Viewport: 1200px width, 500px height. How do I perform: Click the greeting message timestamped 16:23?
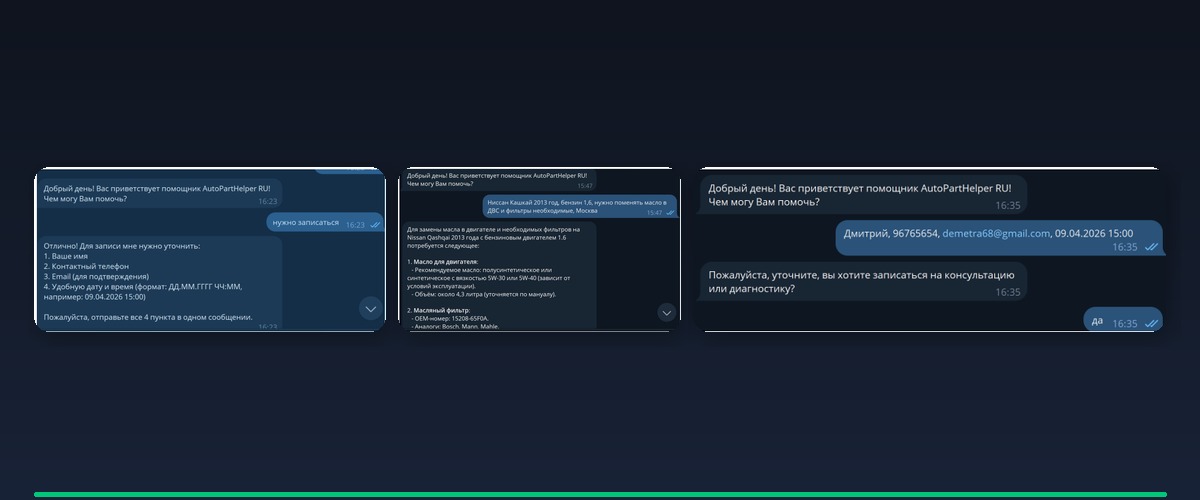158,192
